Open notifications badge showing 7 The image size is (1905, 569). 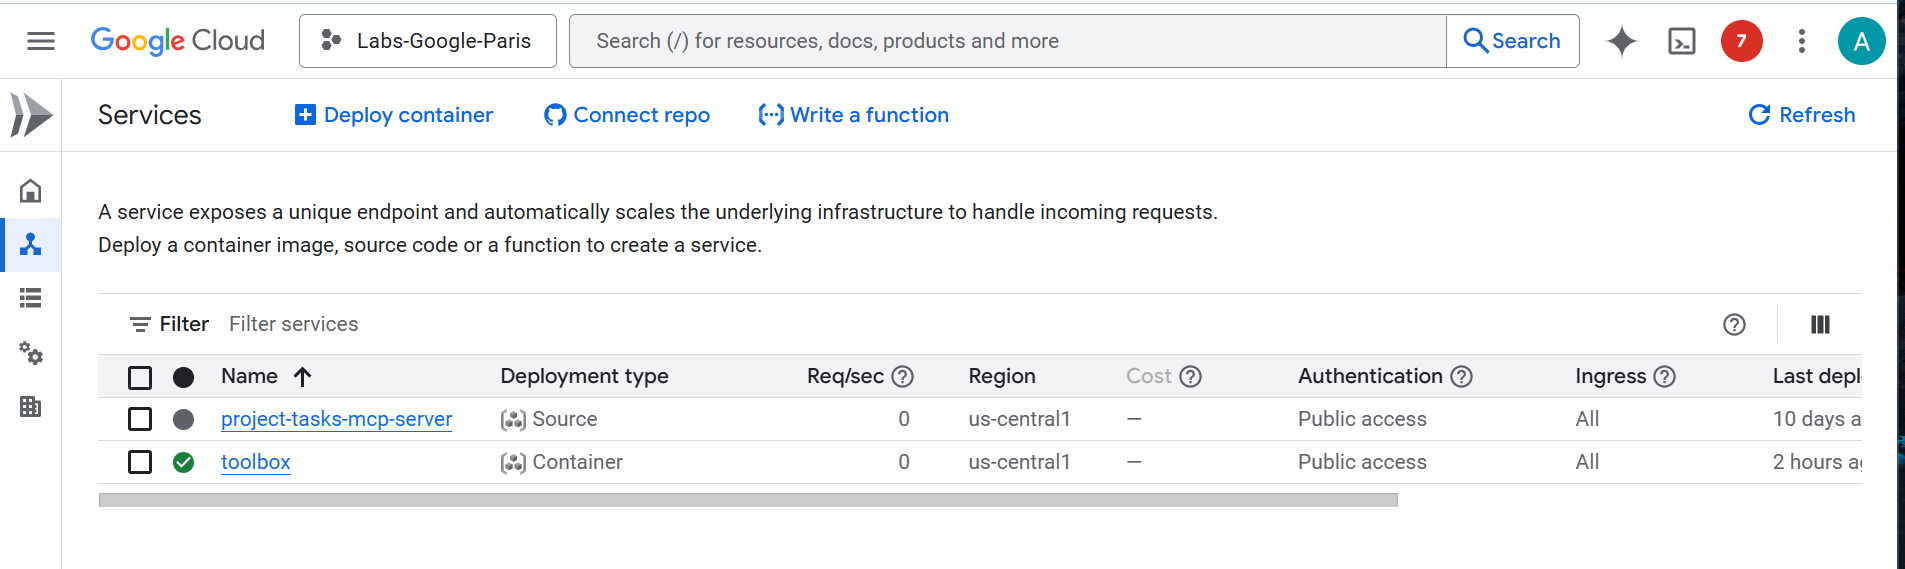tap(1741, 41)
